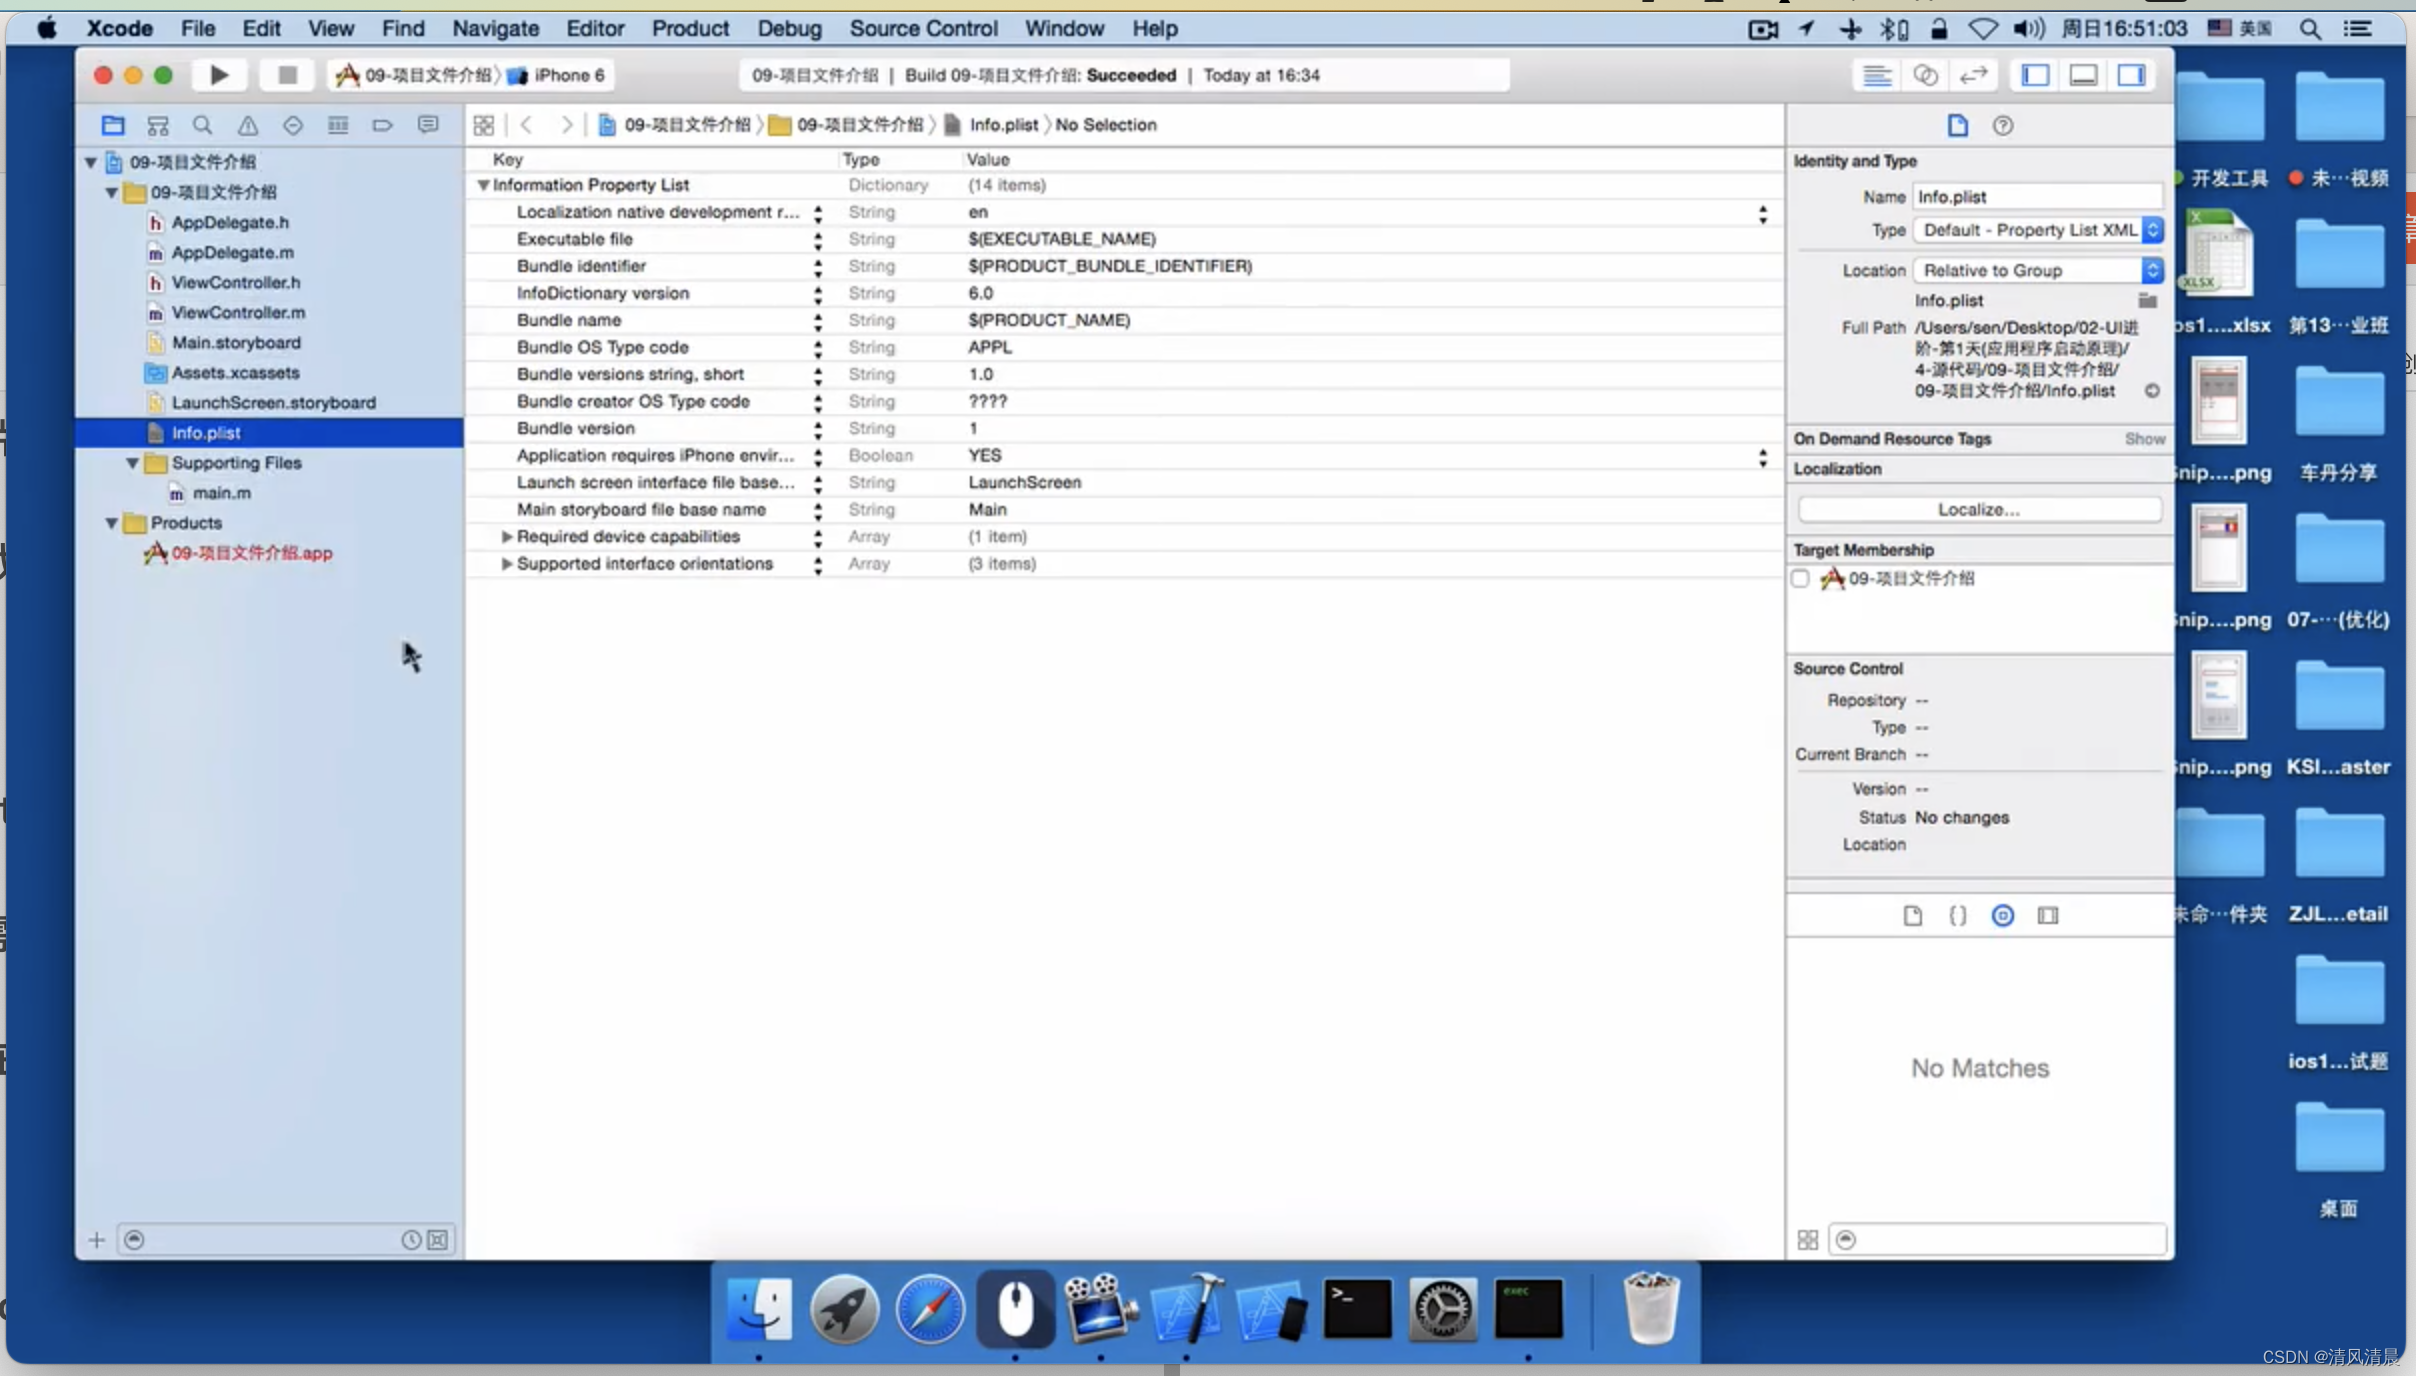The width and height of the screenshot is (2416, 1376).
Task: Run the project with the Play button
Action: click(219, 75)
